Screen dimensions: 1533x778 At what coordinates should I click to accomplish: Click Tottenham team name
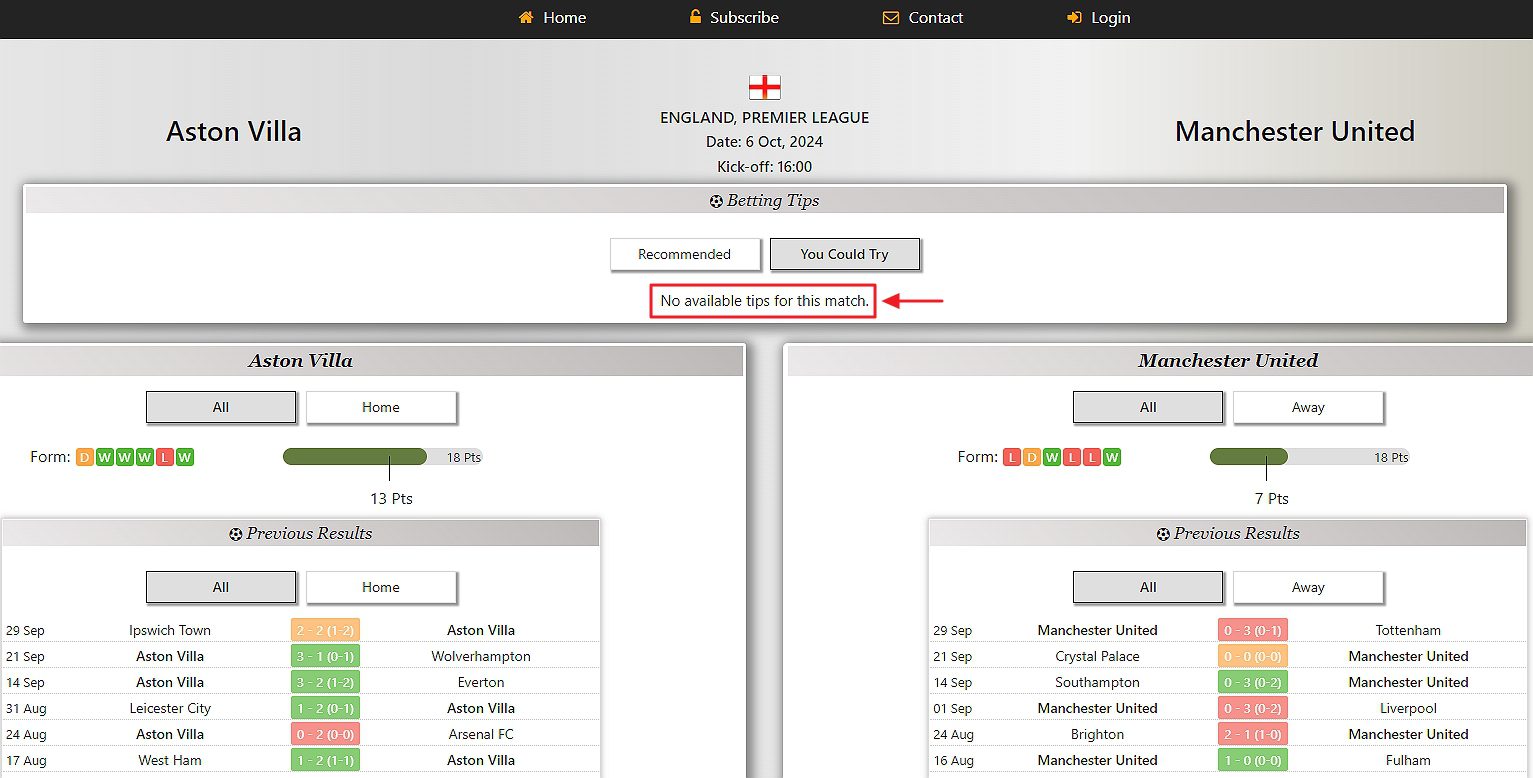1408,630
